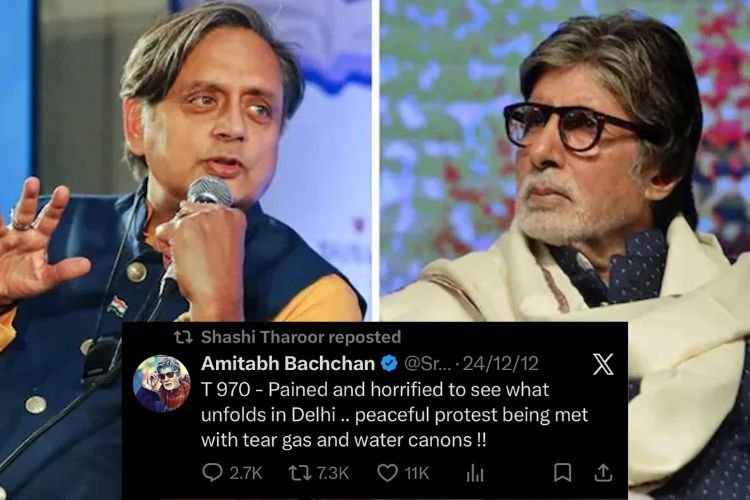This screenshot has width=750, height=500.
Task: Click the right photo of man in glasses
Action: pyautogui.click(x=565, y=160)
